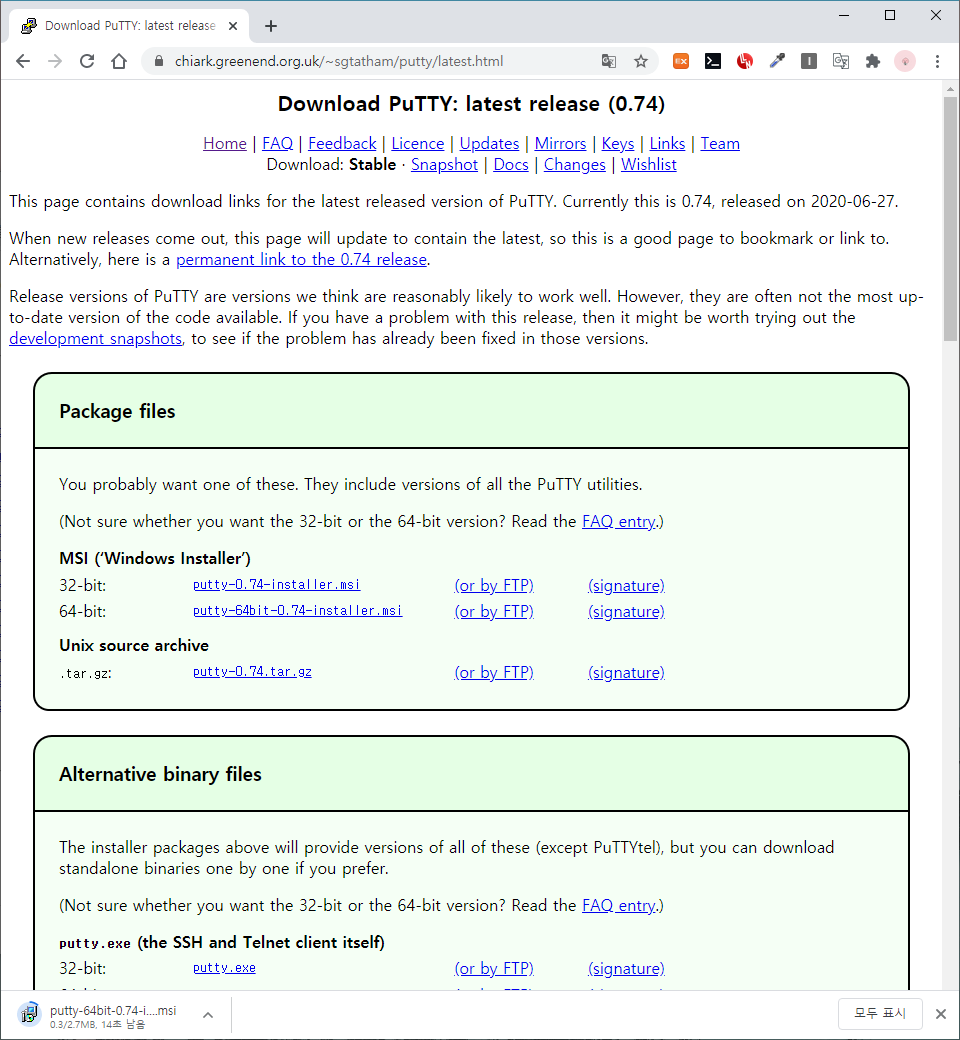Open the Wishlist link
Image resolution: width=960 pixels, height=1040 pixels.
click(649, 164)
